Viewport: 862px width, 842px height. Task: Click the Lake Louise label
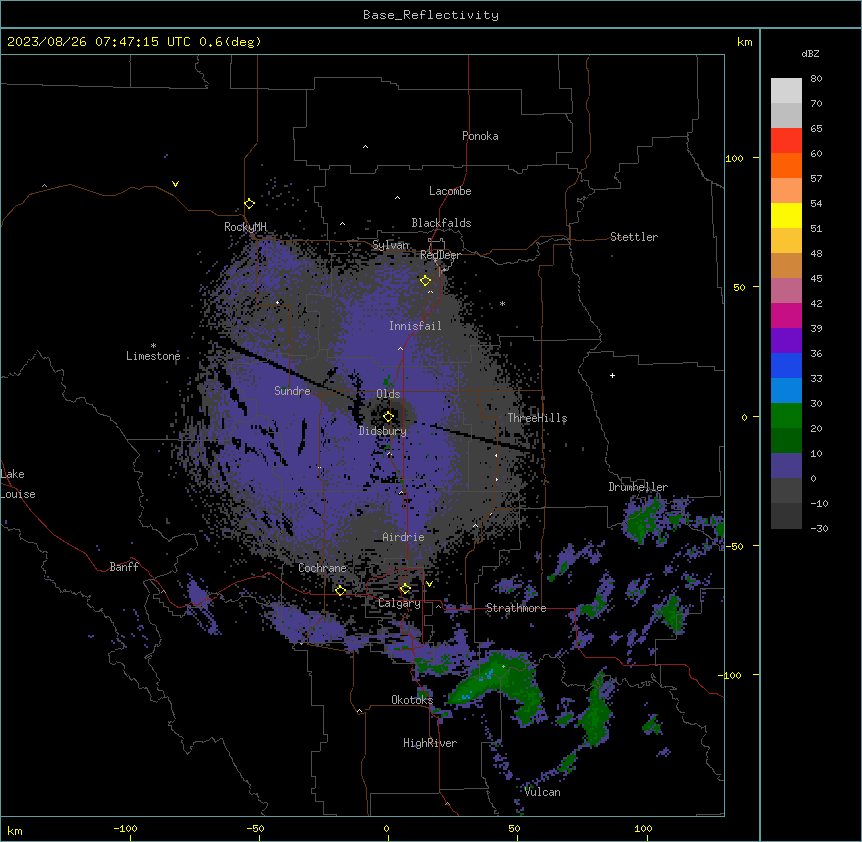18,484
